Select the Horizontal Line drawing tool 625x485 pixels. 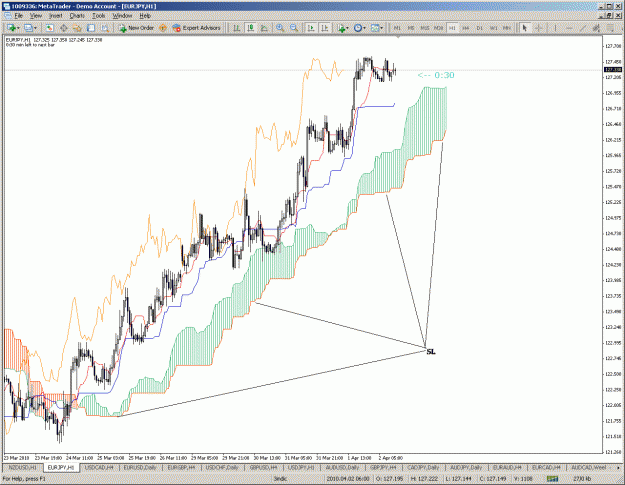(x=569, y=28)
